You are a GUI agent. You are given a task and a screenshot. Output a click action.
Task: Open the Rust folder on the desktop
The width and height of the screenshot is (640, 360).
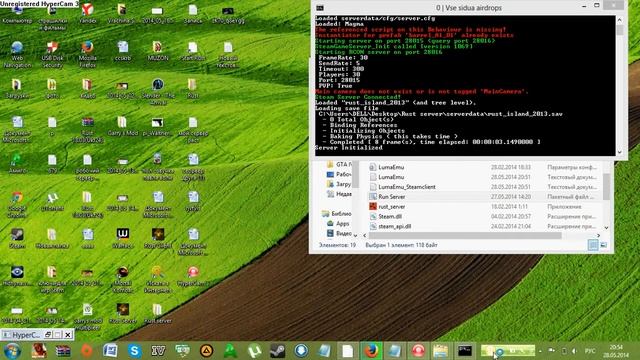(193, 89)
